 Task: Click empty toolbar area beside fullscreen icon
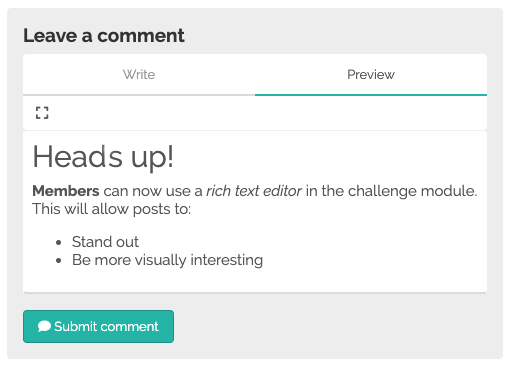[267, 113]
